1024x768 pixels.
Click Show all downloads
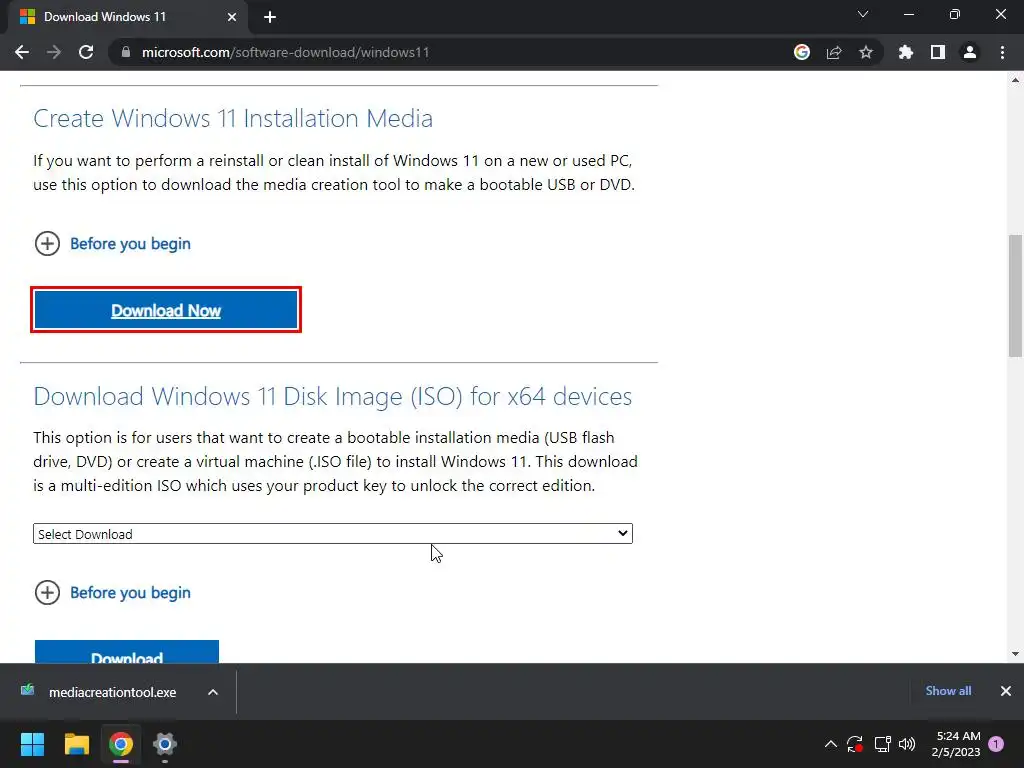click(x=948, y=691)
